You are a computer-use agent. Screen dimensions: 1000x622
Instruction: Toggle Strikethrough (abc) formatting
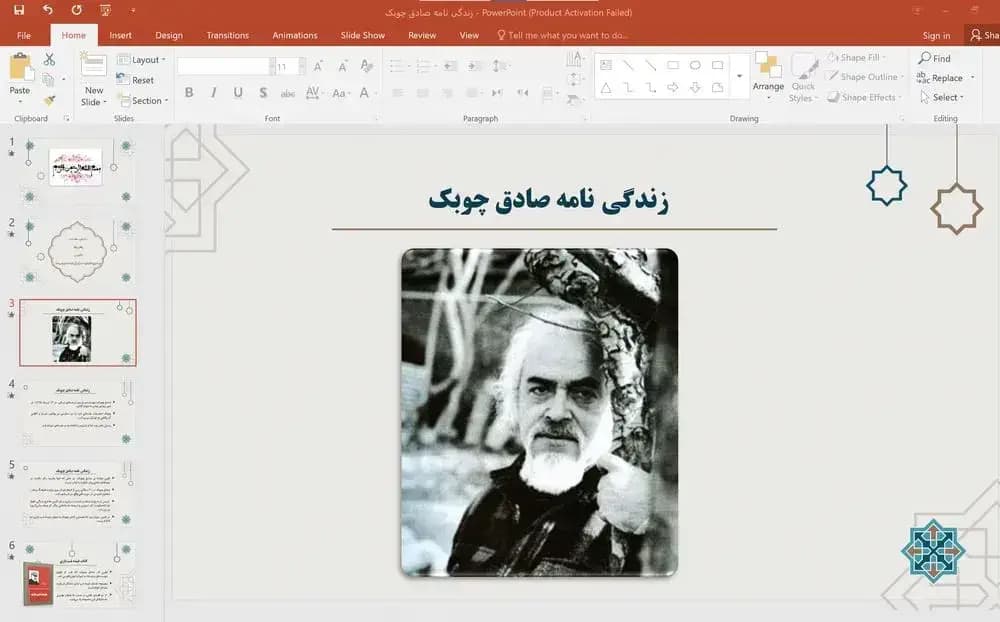pos(288,93)
